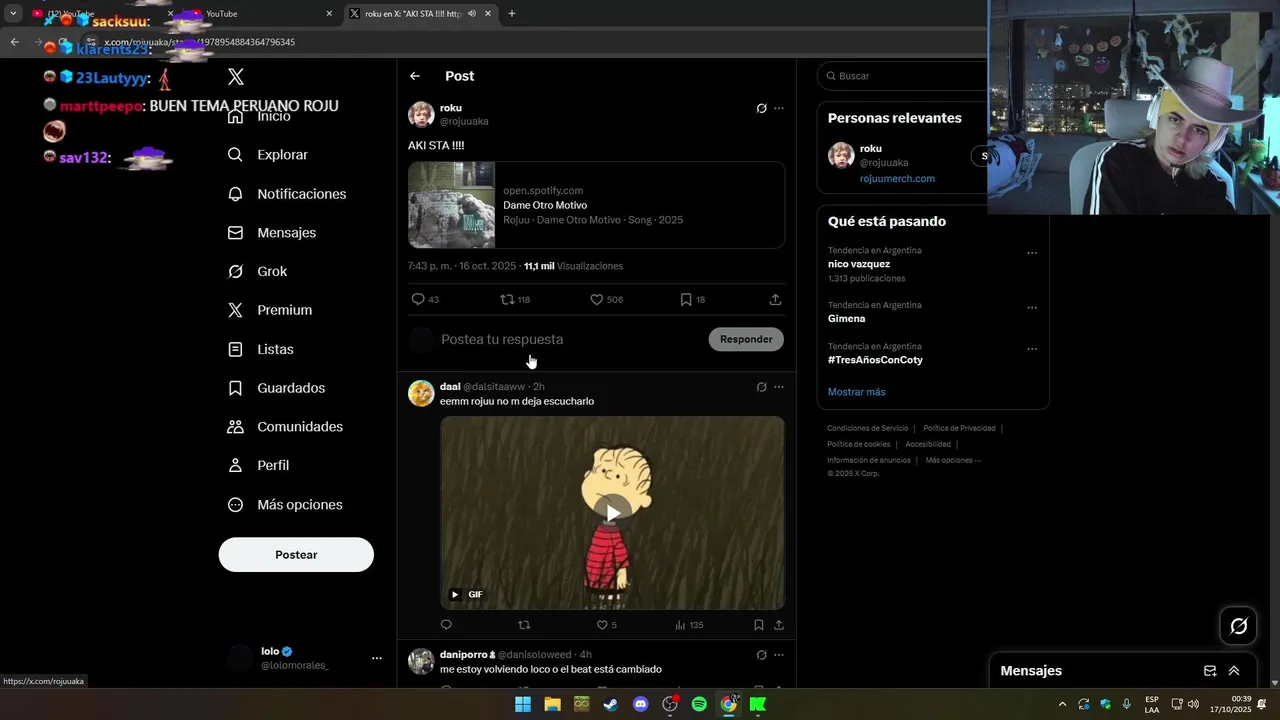Screen dimensions: 1280x720
Task: Expand the Mensajes drawer with arrows
Action: tap(1234, 671)
